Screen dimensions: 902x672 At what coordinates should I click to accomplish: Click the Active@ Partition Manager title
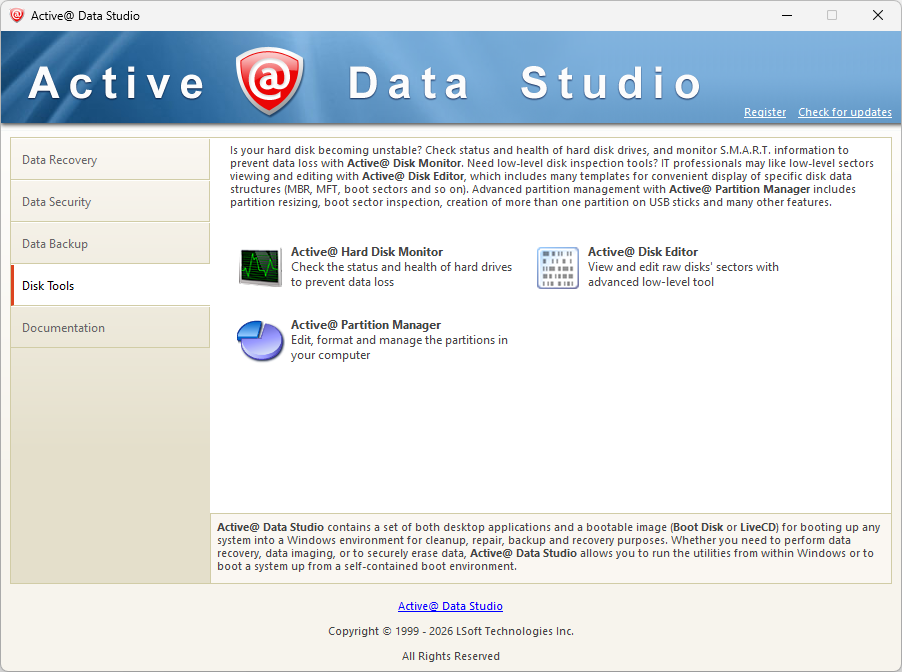(x=366, y=324)
